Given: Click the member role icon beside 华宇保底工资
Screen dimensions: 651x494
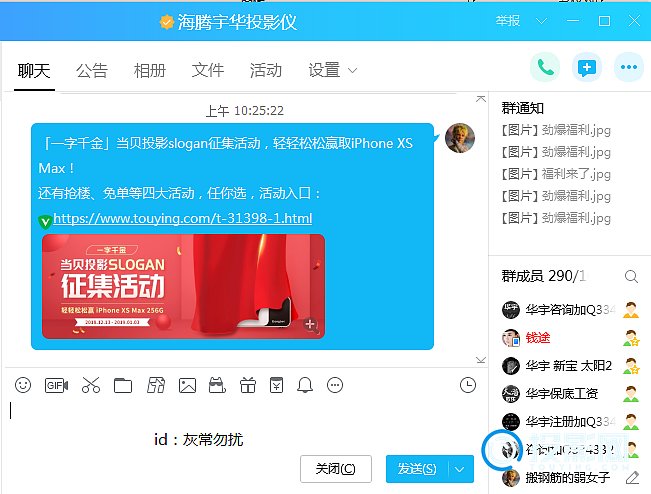Looking at the screenshot, I should [x=631, y=394].
